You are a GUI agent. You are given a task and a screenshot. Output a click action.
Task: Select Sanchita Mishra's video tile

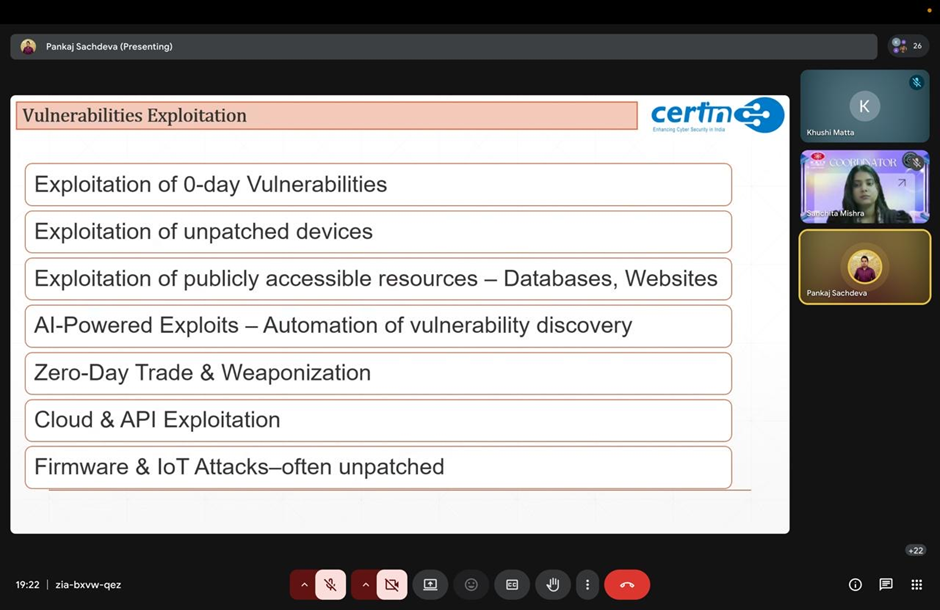click(x=864, y=186)
